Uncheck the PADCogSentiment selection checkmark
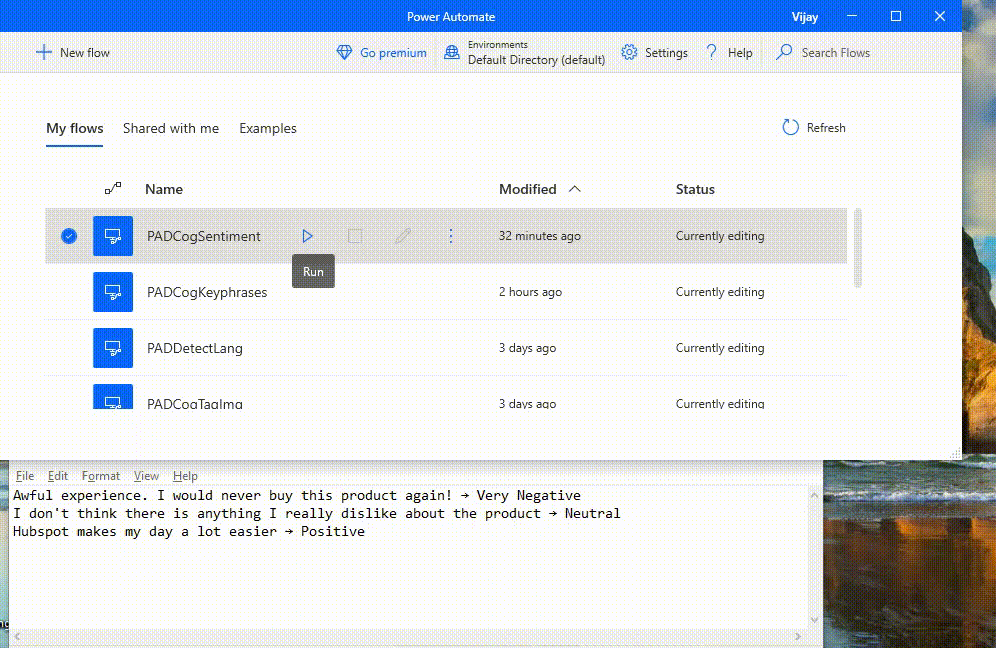The image size is (996, 648). point(69,236)
